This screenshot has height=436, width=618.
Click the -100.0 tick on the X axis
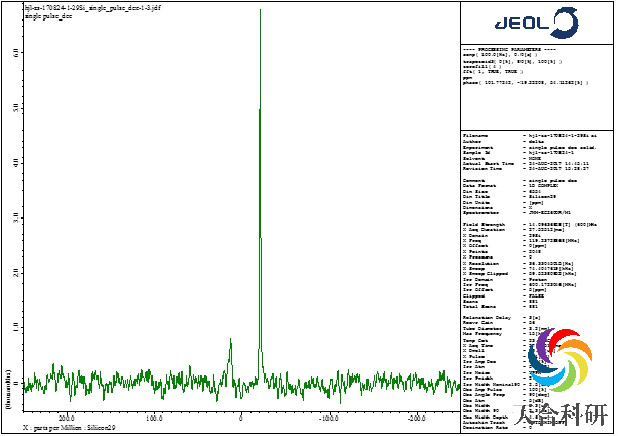click(327, 417)
